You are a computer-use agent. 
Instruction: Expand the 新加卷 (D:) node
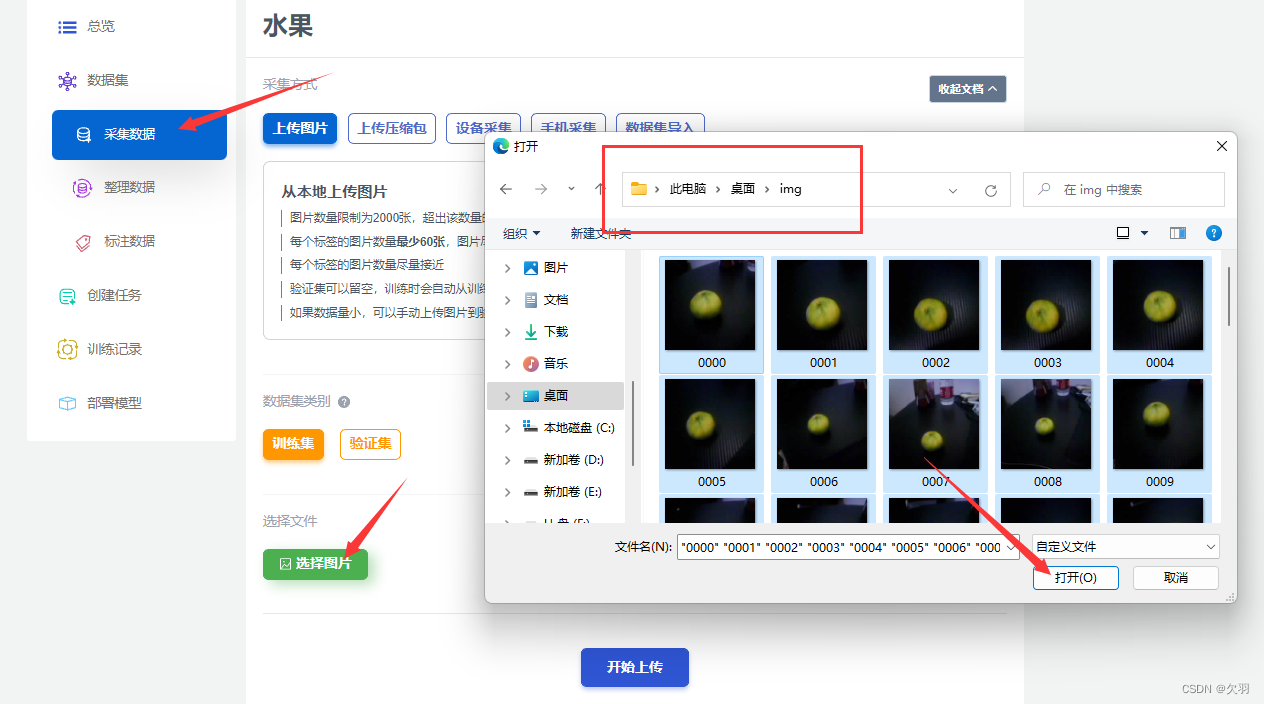tap(508, 460)
